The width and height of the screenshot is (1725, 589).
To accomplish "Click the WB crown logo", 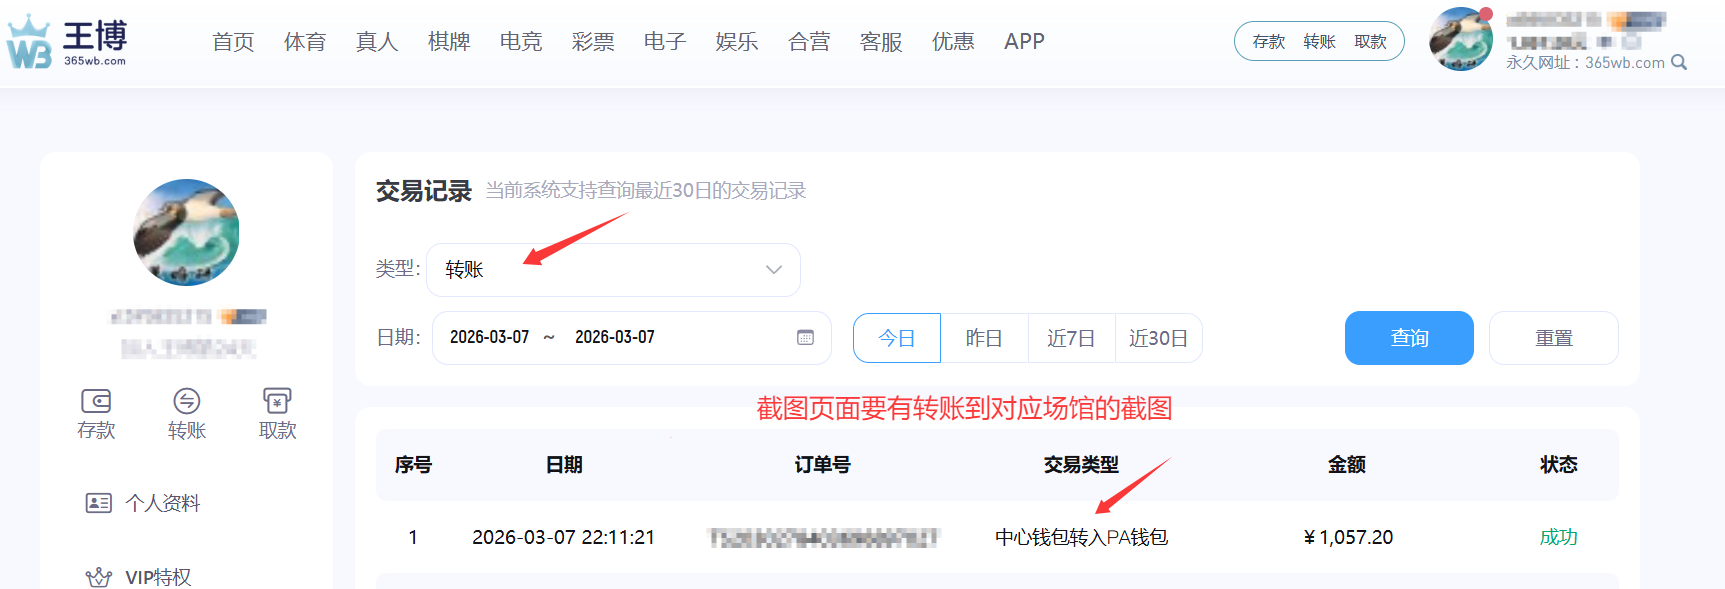I will click(30, 42).
